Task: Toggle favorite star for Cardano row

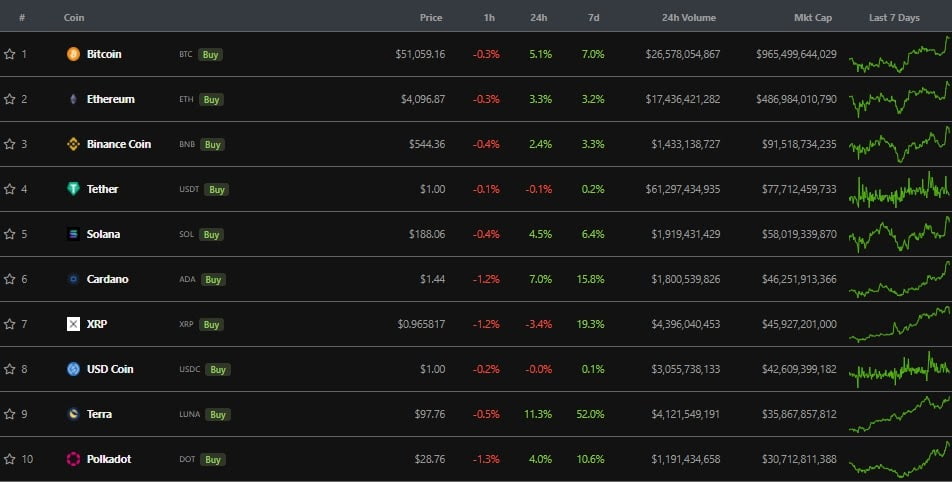Action: (9, 279)
